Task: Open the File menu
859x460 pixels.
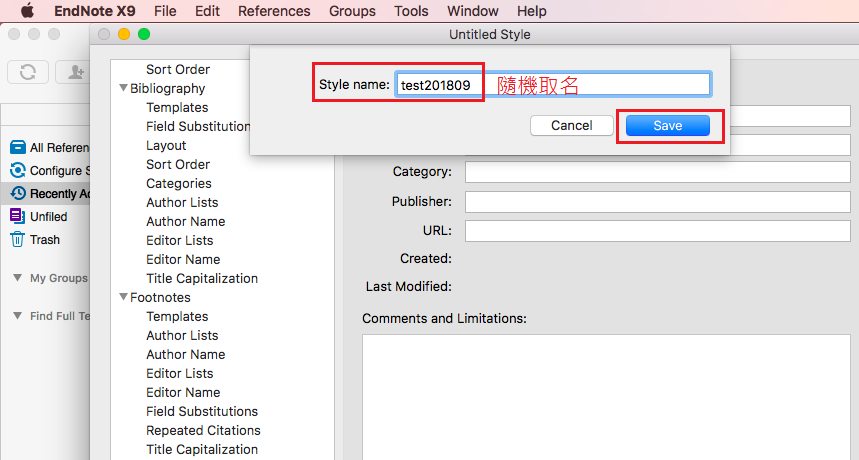Action: pos(165,11)
